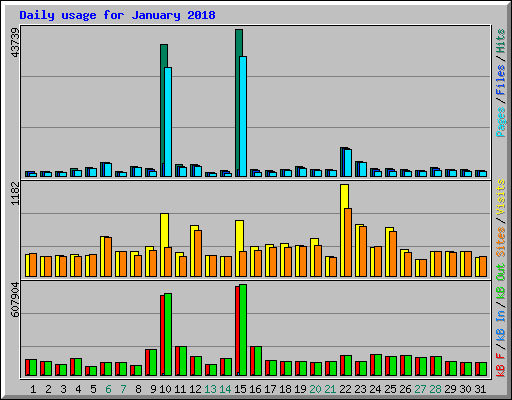Click green weekend day label '21'

tap(330, 389)
